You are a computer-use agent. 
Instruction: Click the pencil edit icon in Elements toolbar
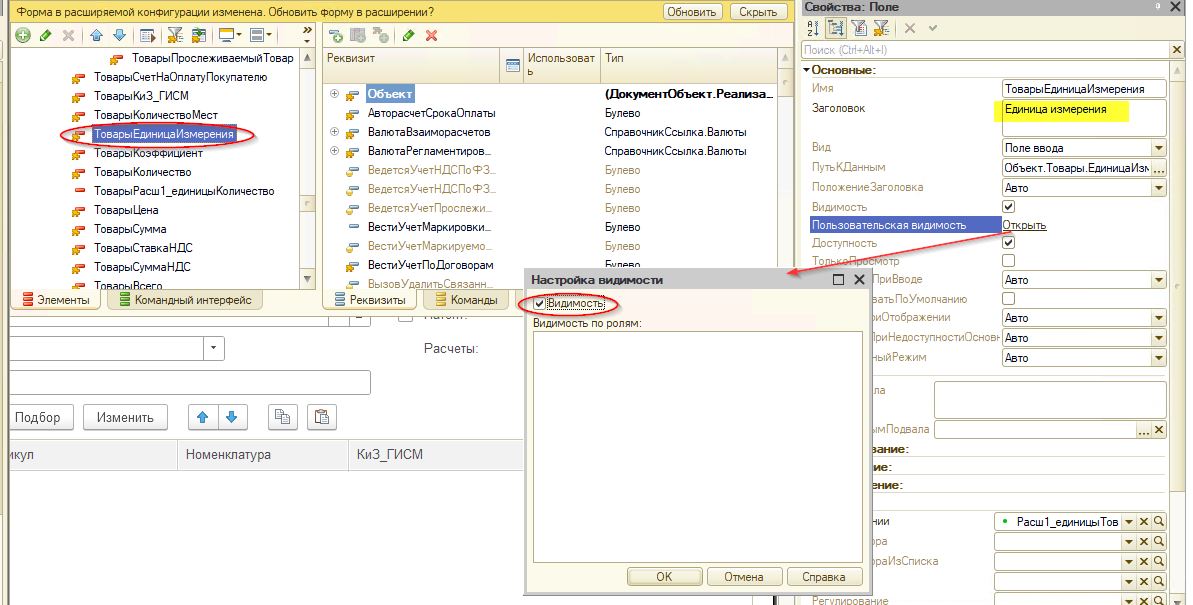click(x=46, y=36)
